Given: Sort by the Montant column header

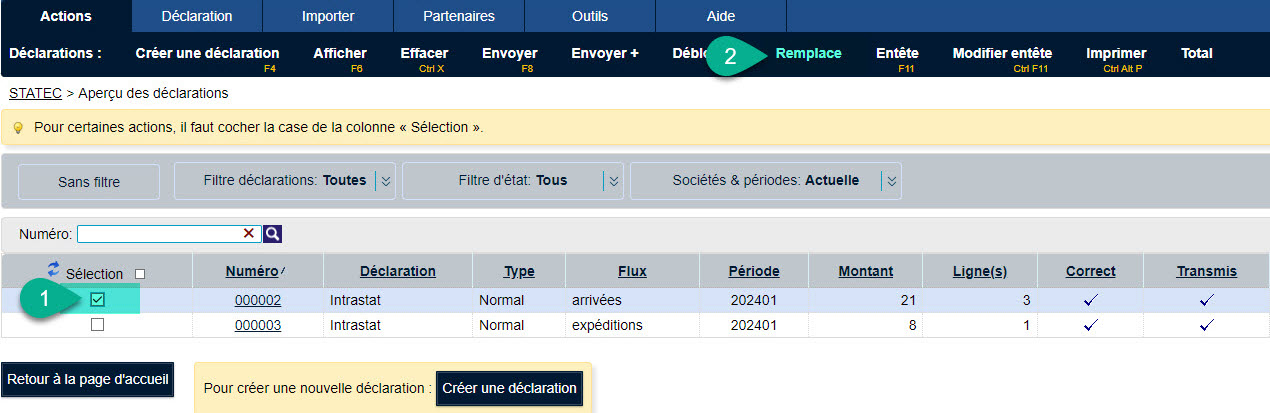Looking at the screenshot, I should (866, 271).
